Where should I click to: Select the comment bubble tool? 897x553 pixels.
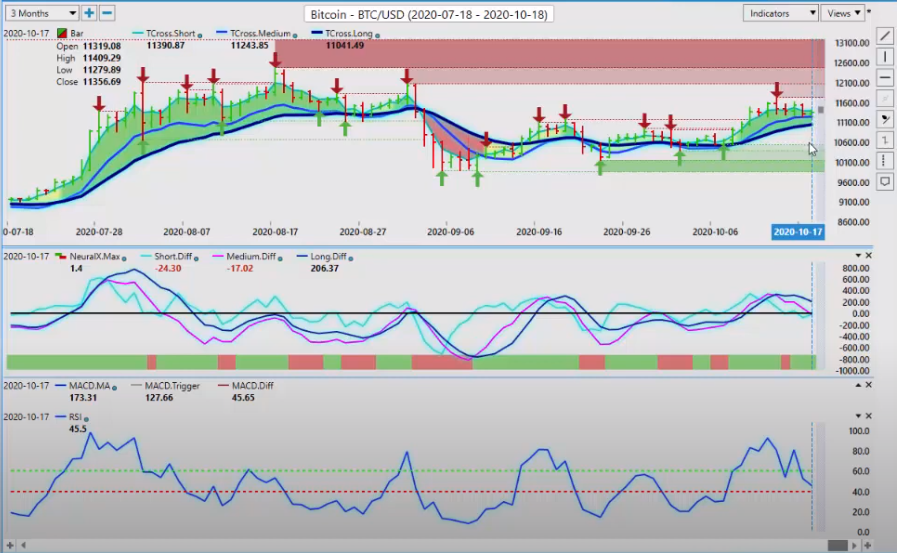pos(884,182)
